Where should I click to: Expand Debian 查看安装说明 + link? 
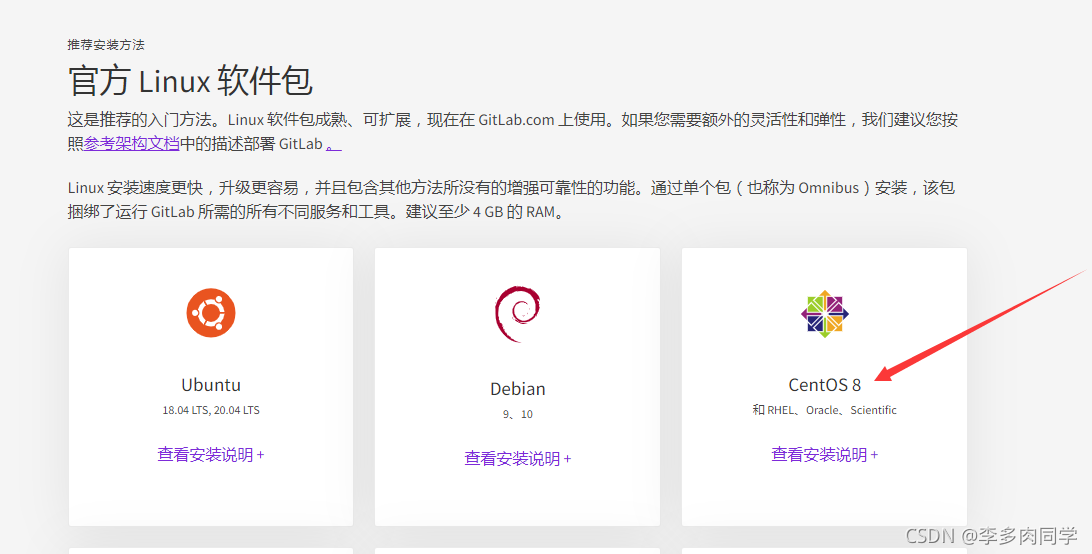click(517, 459)
